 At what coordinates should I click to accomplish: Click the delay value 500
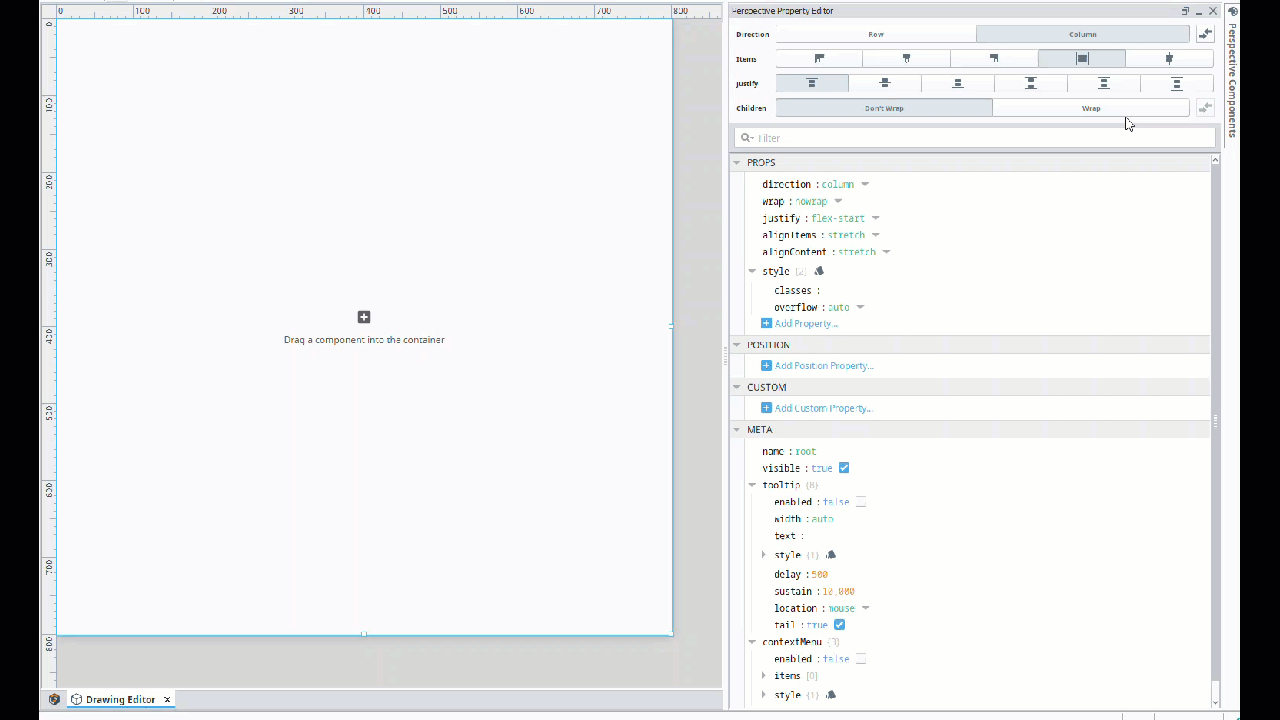click(819, 575)
